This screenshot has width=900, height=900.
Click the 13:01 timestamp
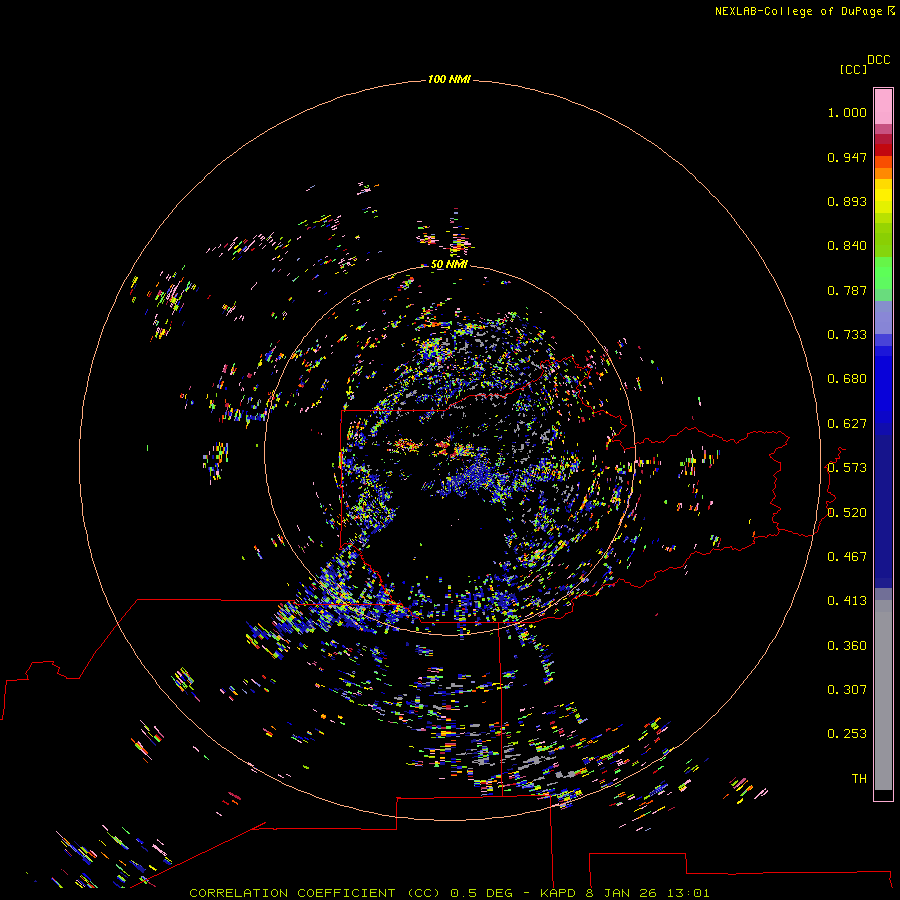tap(688, 893)
